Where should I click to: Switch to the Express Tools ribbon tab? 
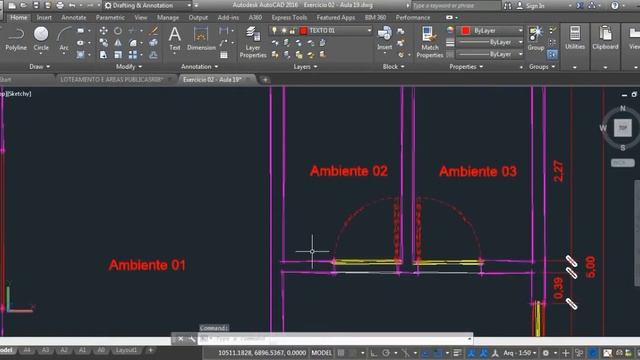click(x=289, y=18)
